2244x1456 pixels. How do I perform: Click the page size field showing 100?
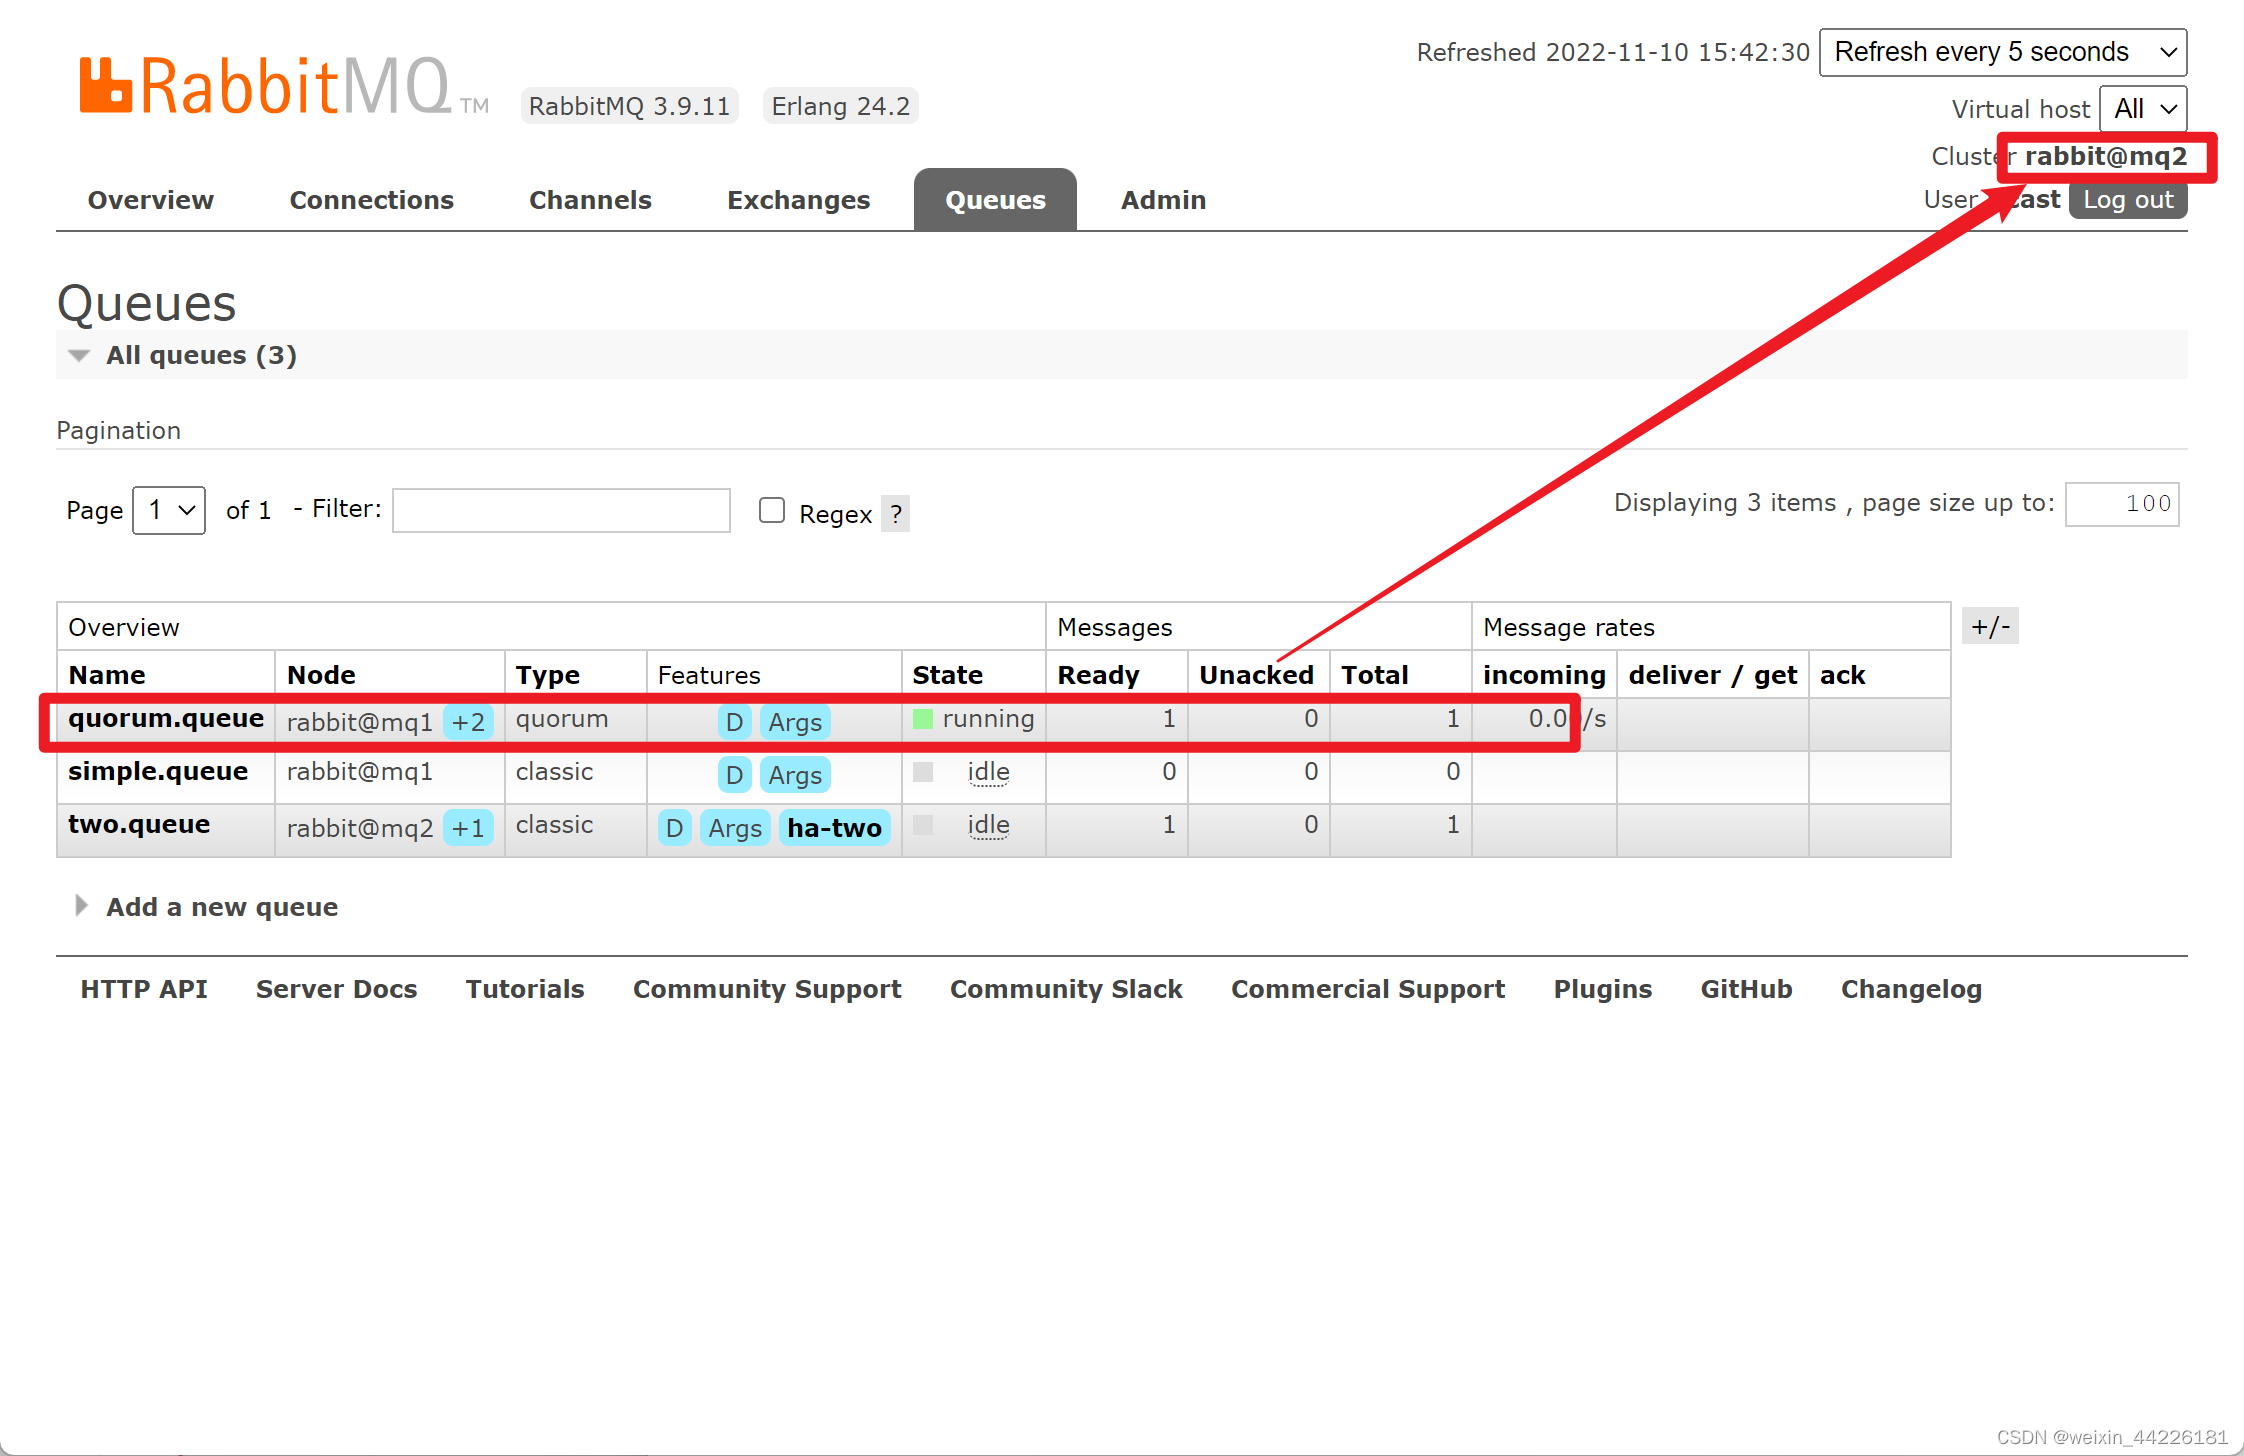coord(2122,503)
